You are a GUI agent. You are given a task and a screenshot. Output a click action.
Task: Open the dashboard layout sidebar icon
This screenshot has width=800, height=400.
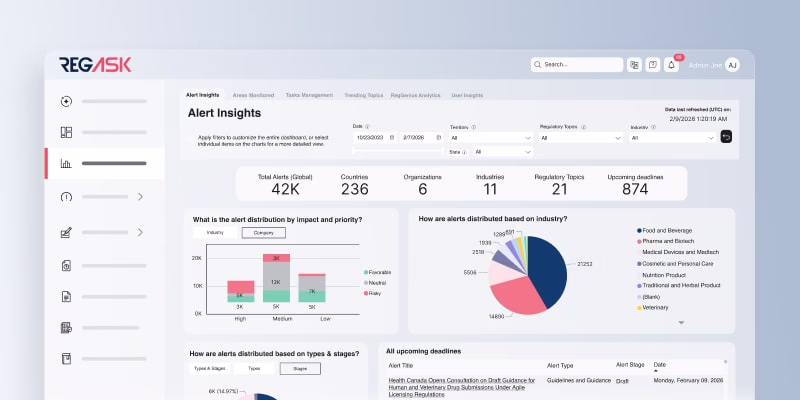coord(66,132)
